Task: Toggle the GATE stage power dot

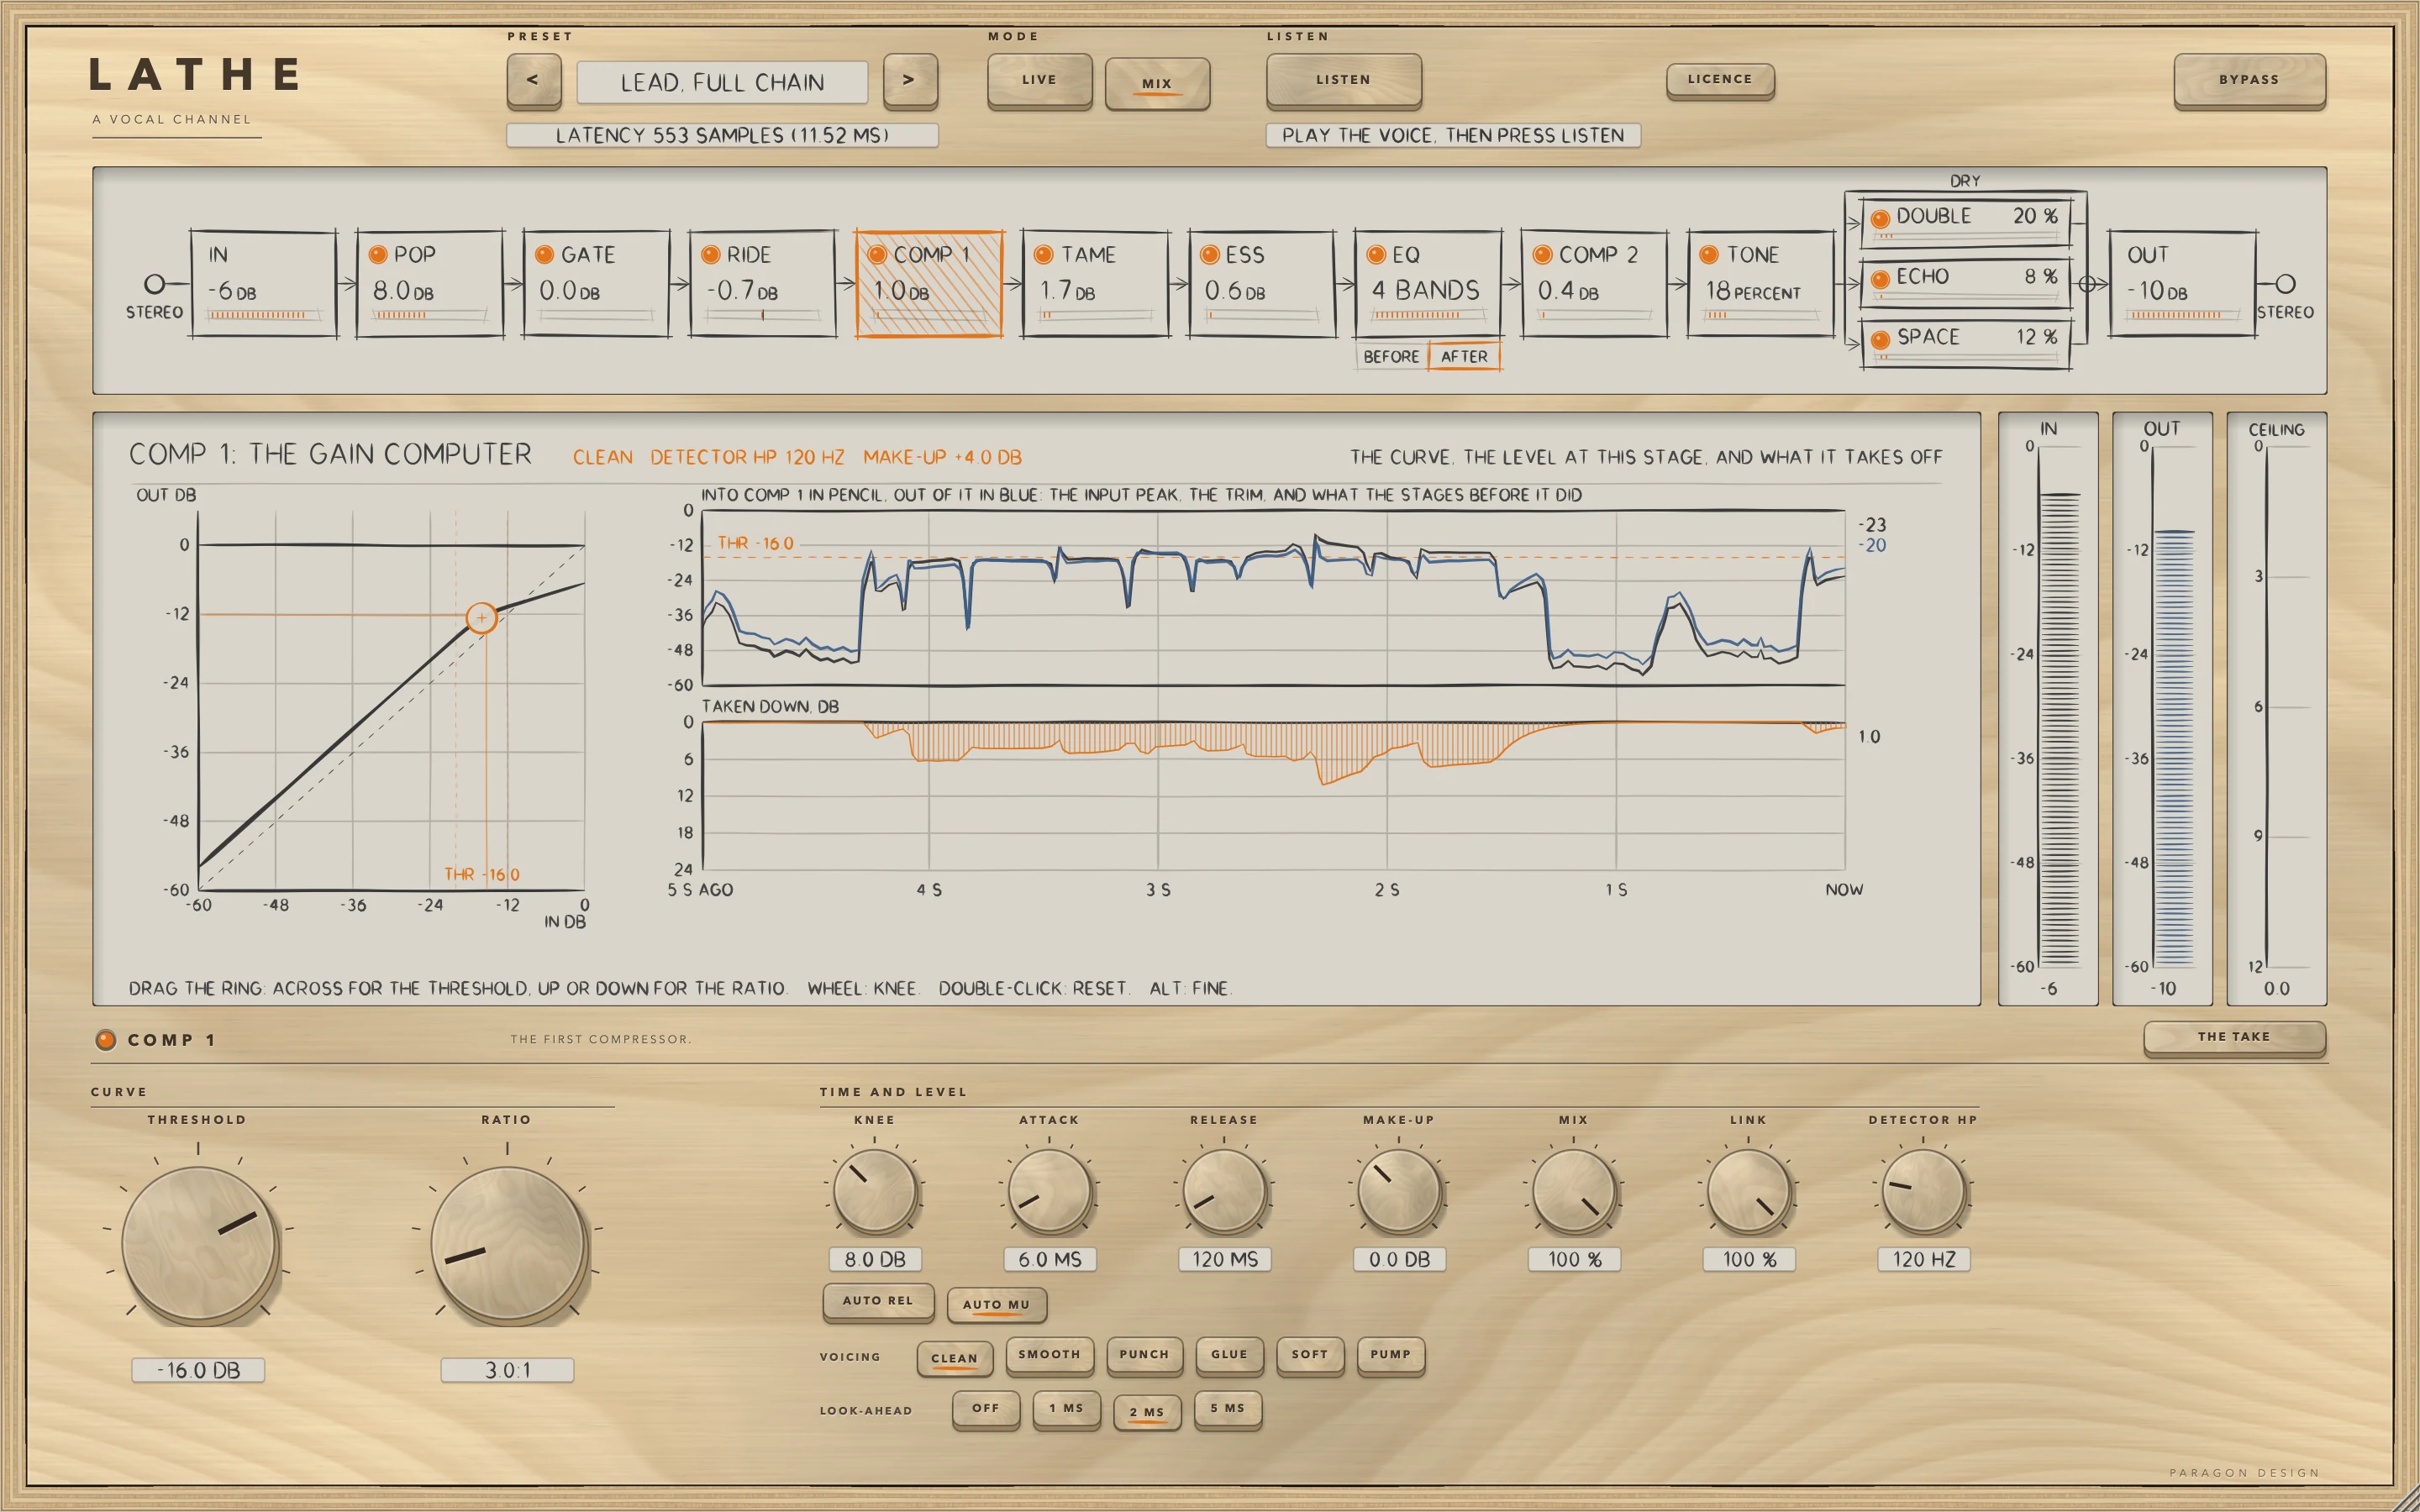Action: click(544, 255)
